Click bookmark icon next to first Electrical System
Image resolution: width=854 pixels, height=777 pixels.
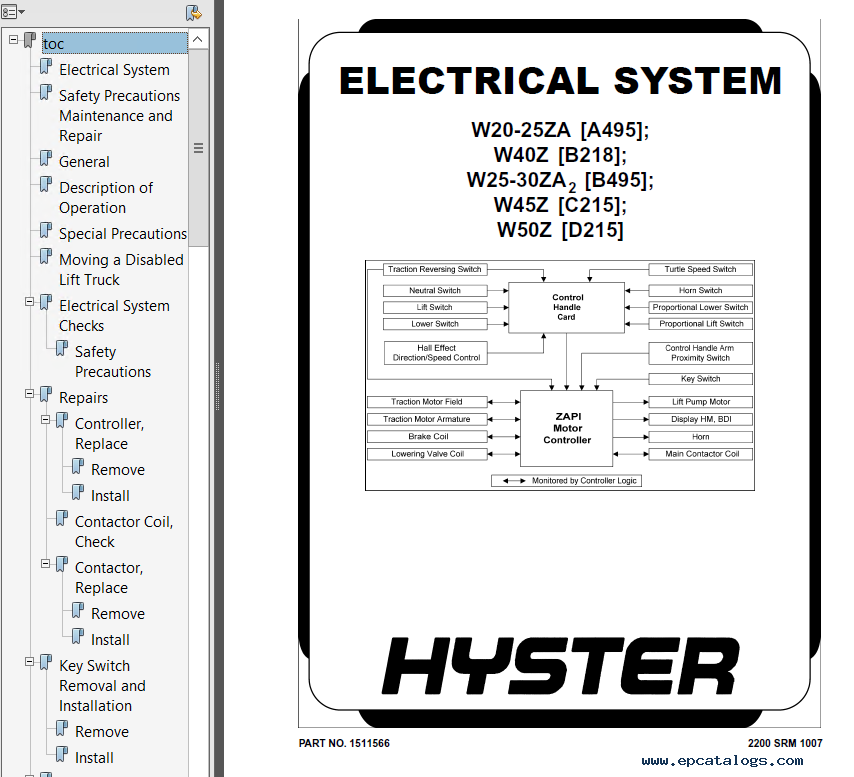(46, 67)
